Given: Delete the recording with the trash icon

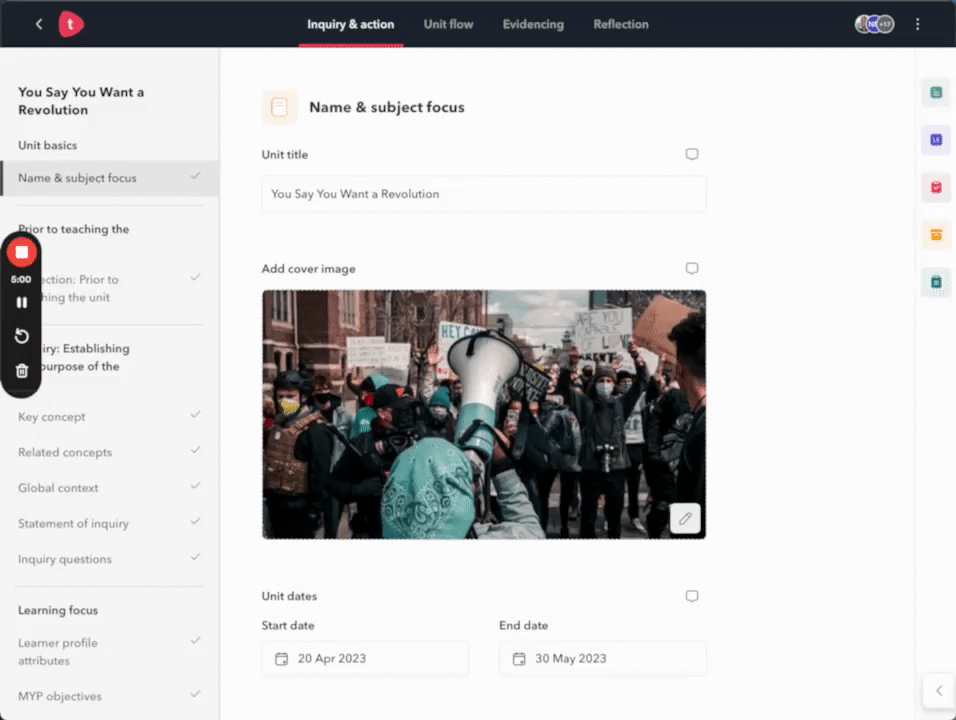Looking at the screenshot, I should pyautogui.click(x=22, y=371).
